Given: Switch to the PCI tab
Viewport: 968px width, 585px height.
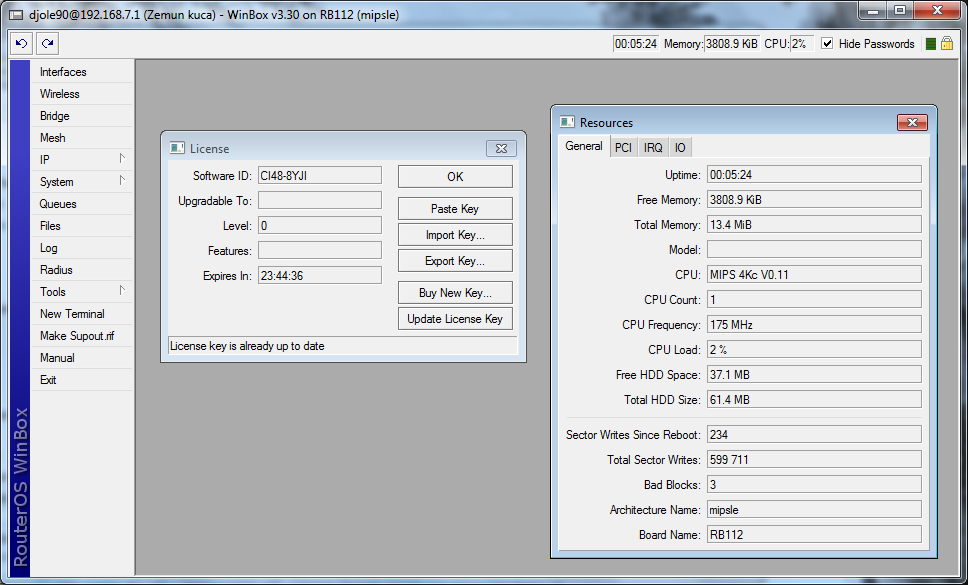Looking at the screenshot, I should click(x=624, y=147).
